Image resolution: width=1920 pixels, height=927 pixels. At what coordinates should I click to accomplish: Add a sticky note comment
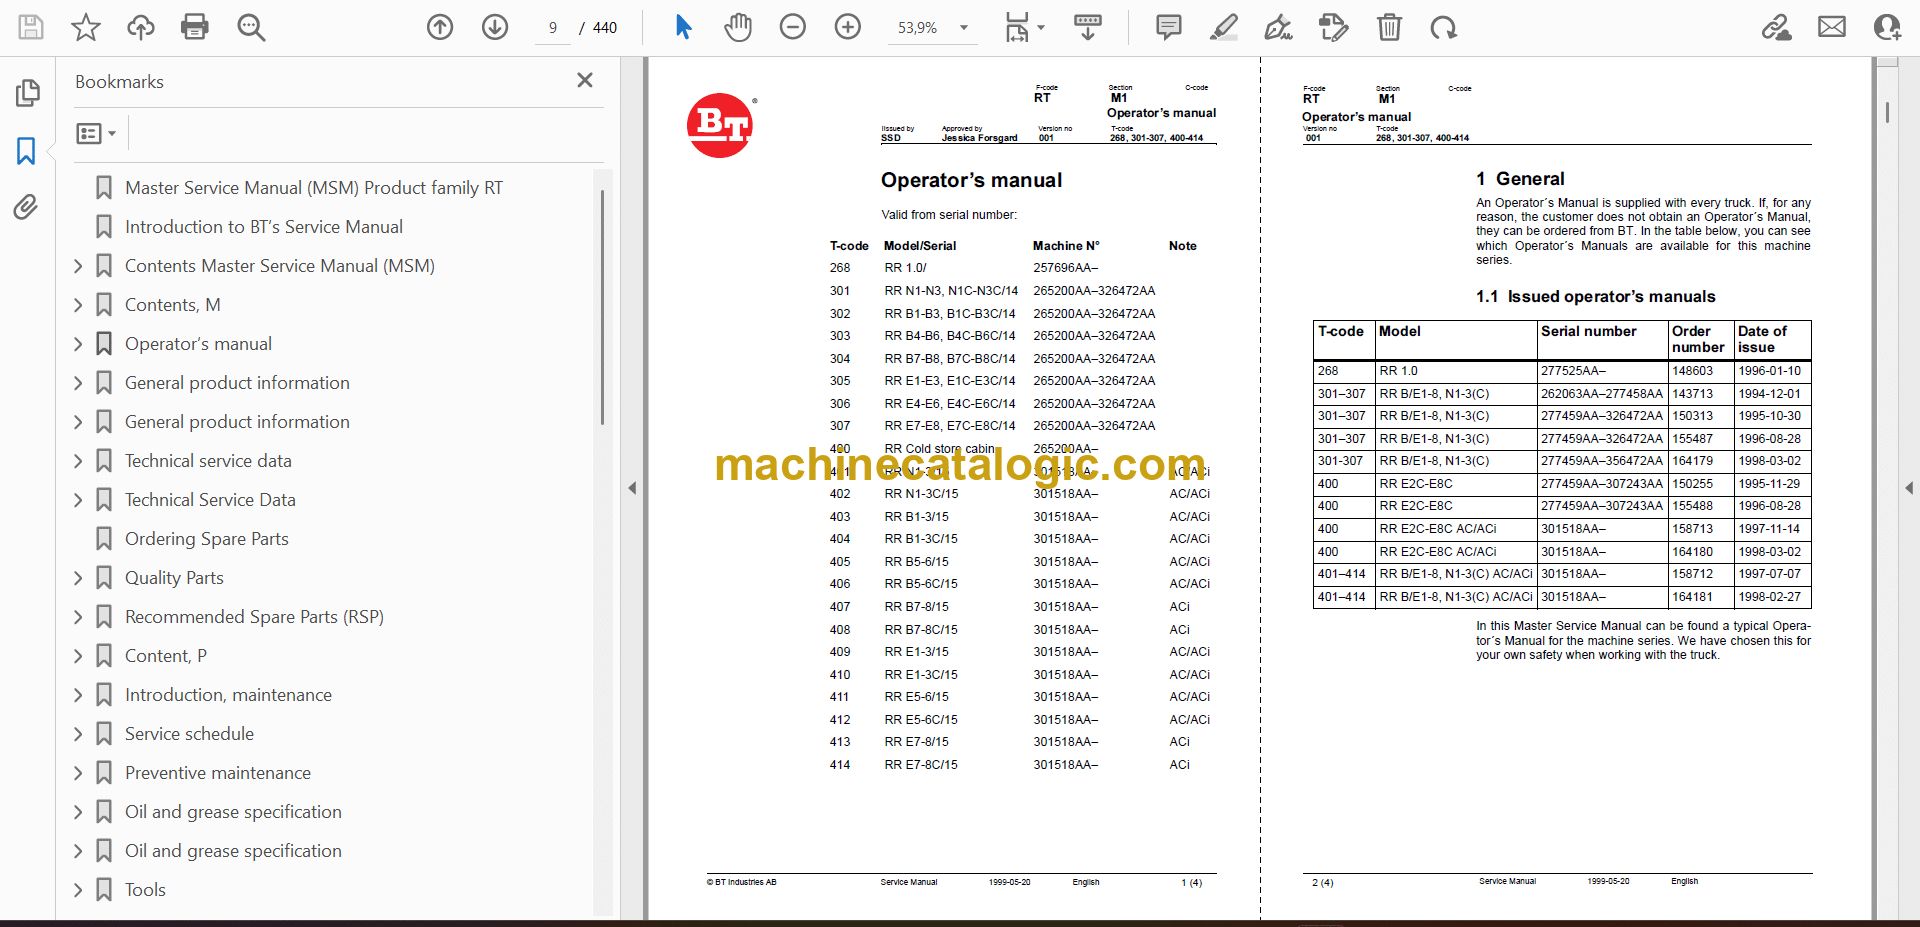[x=1168, y=27]
